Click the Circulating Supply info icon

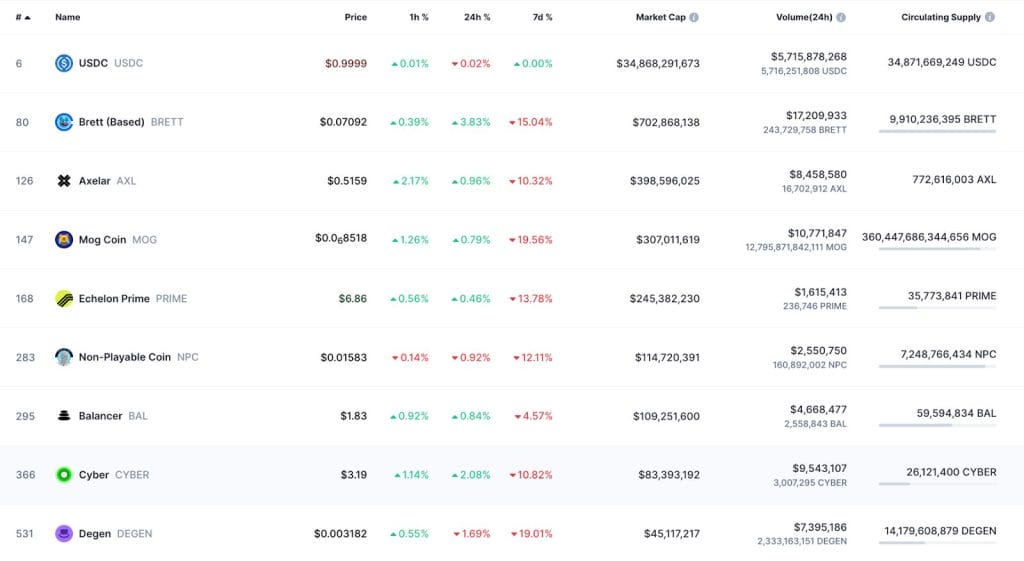pos(990,17)
